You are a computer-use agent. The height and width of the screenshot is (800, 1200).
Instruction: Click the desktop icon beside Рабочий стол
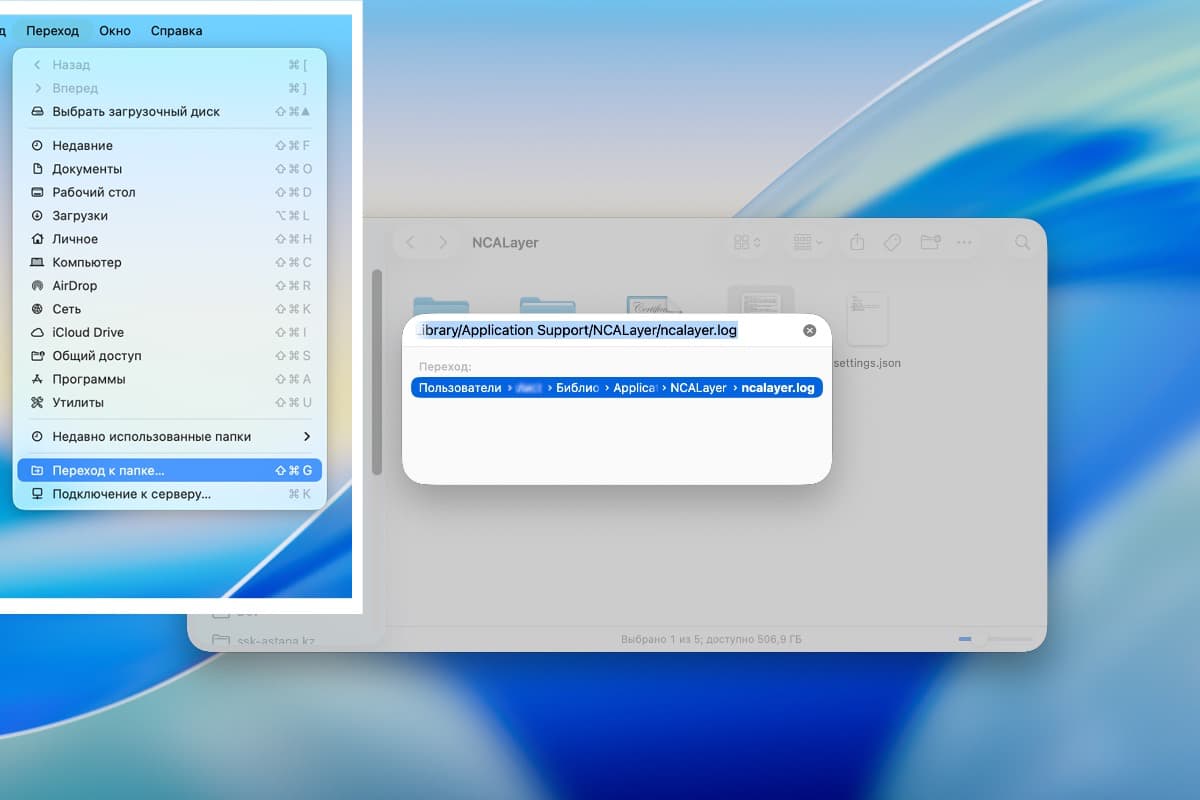[x=37, y=192]
